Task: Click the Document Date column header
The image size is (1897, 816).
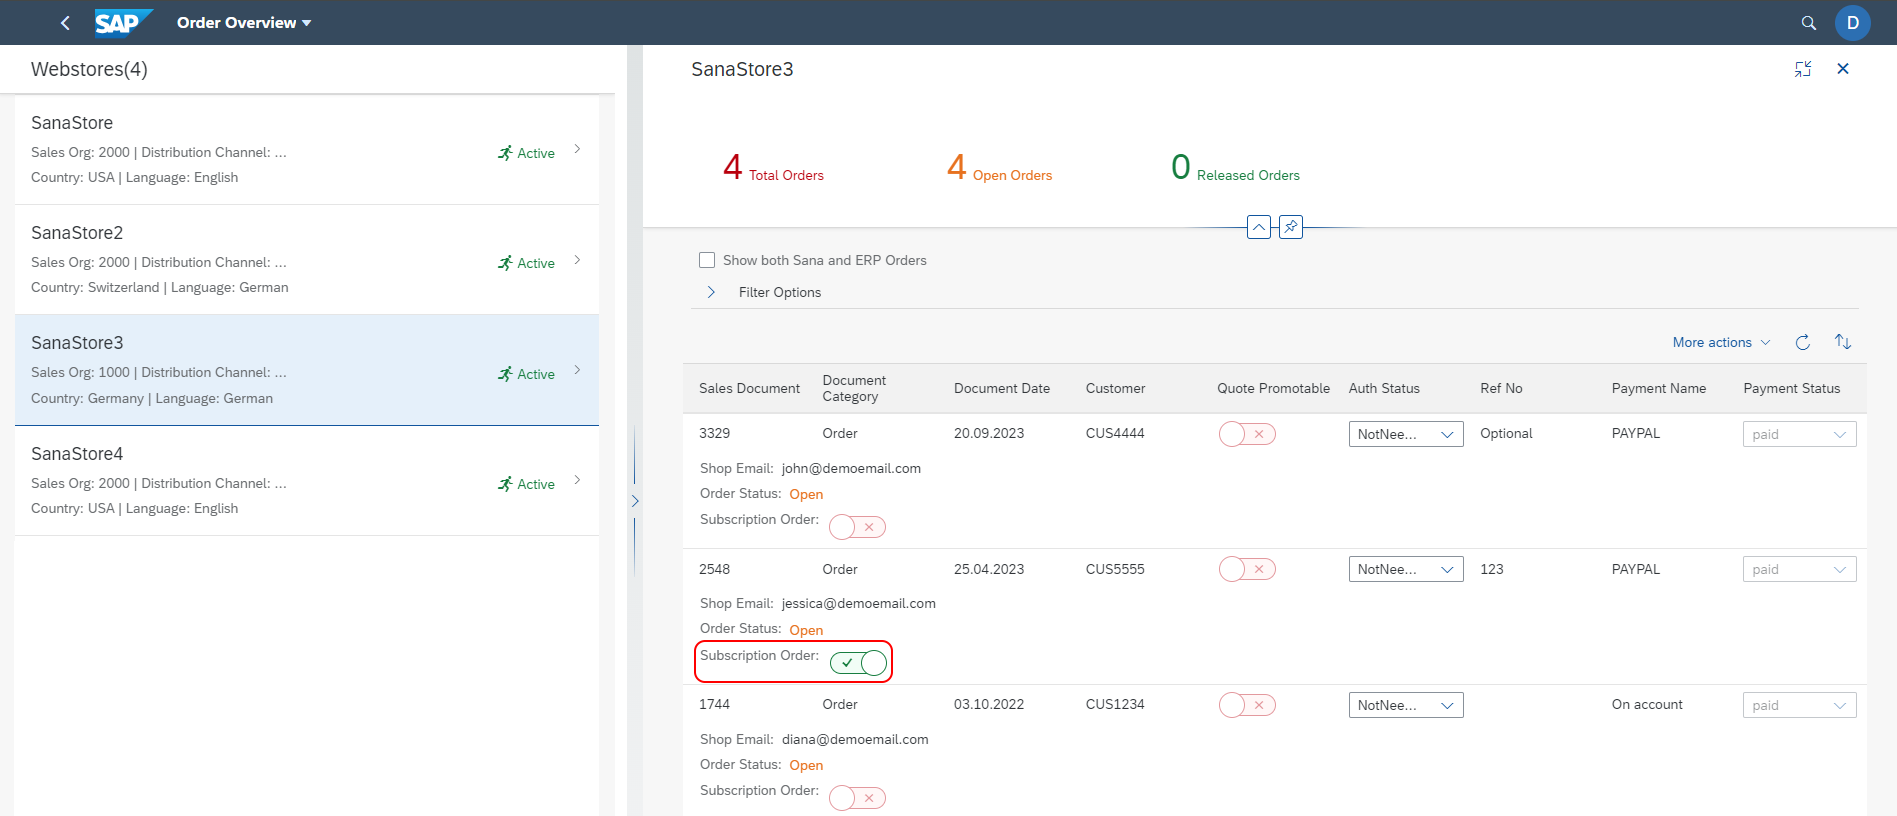Action: pos(1002,388)
